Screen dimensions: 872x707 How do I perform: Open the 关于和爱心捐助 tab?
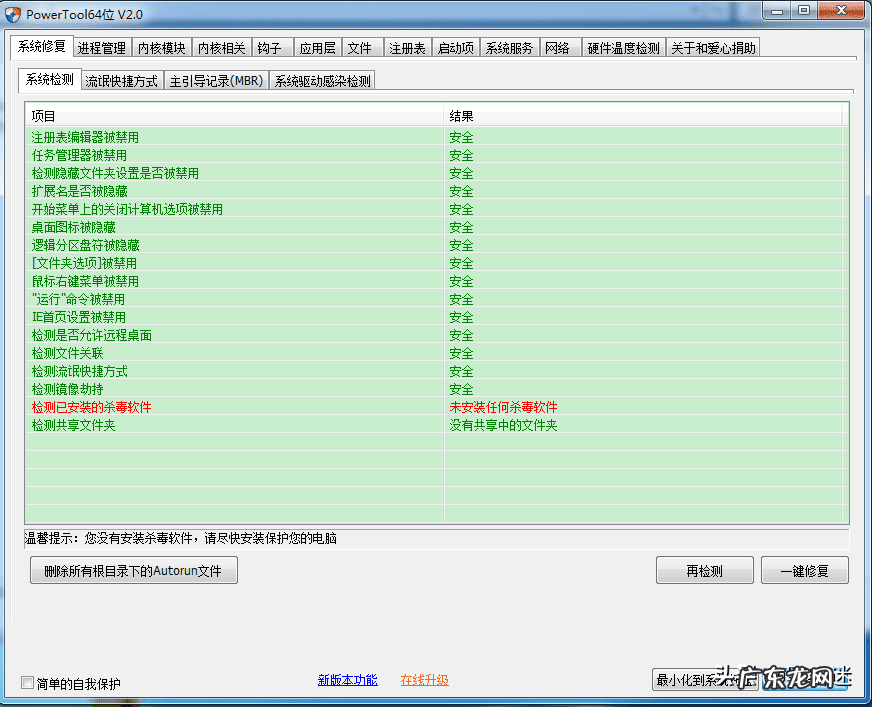point(716,47)
